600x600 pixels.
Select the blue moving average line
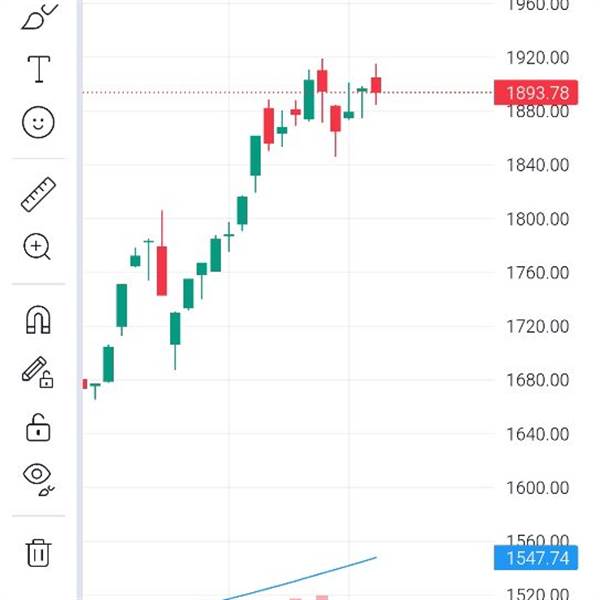pos(300,577)
